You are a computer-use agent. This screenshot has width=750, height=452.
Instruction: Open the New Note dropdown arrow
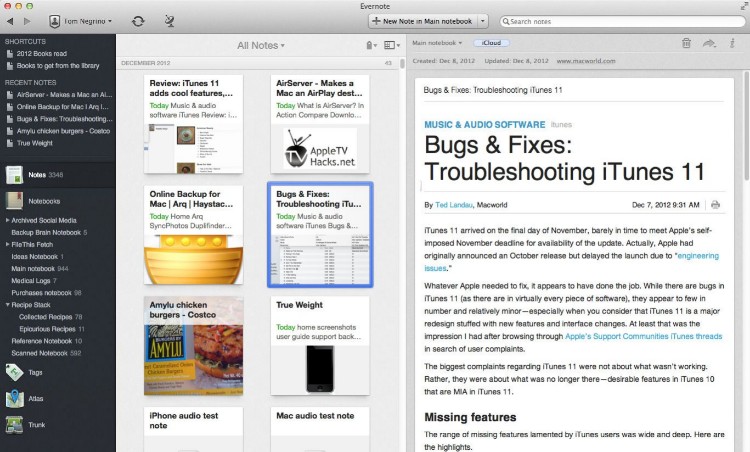point(483,22)
